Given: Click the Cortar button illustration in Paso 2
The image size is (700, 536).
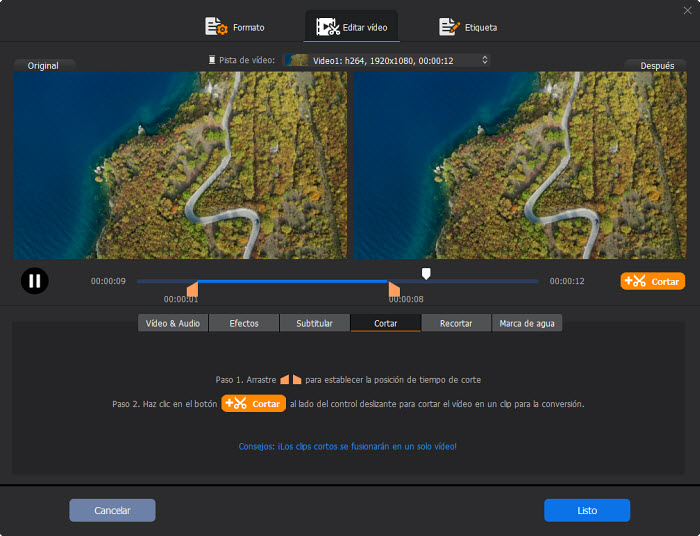Looking at the screenshot, I should 254,403.
